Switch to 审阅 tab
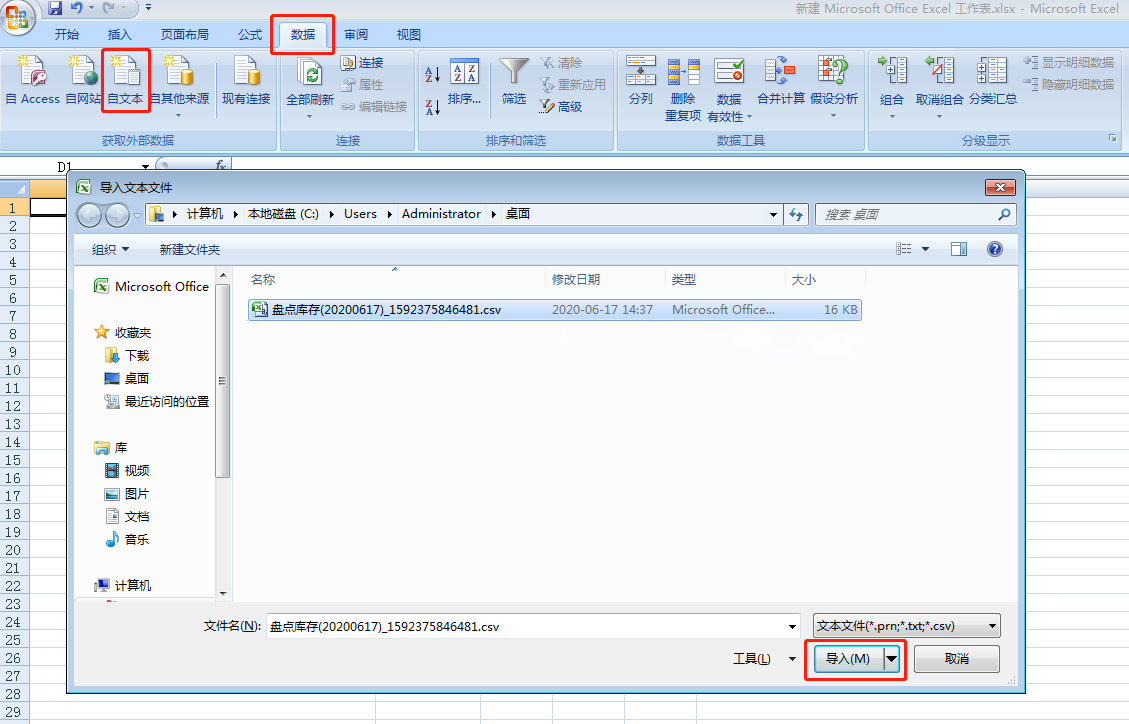1129x724 pixels. pos(356,35)
